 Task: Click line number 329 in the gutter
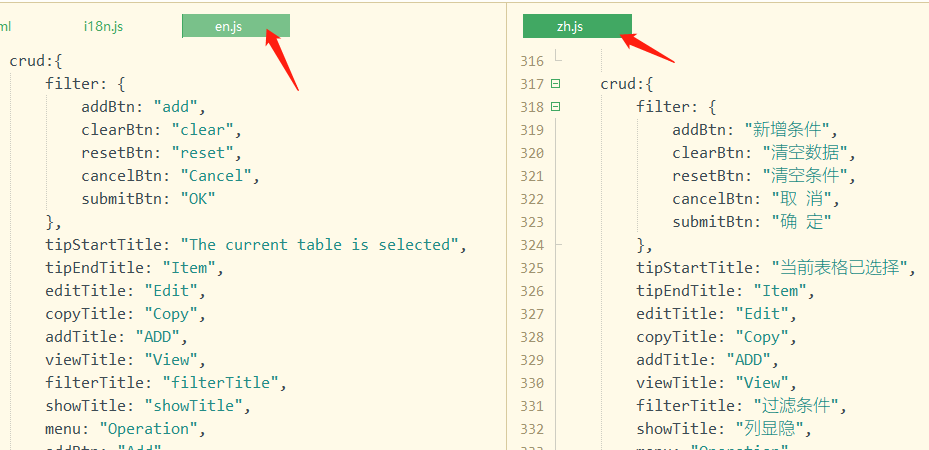tap(532, 360)
